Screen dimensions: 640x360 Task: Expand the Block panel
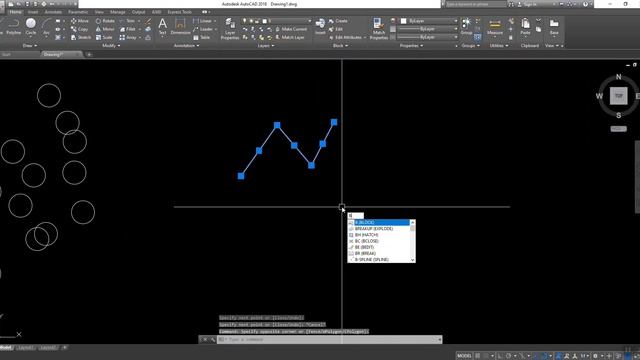(340, 46)
